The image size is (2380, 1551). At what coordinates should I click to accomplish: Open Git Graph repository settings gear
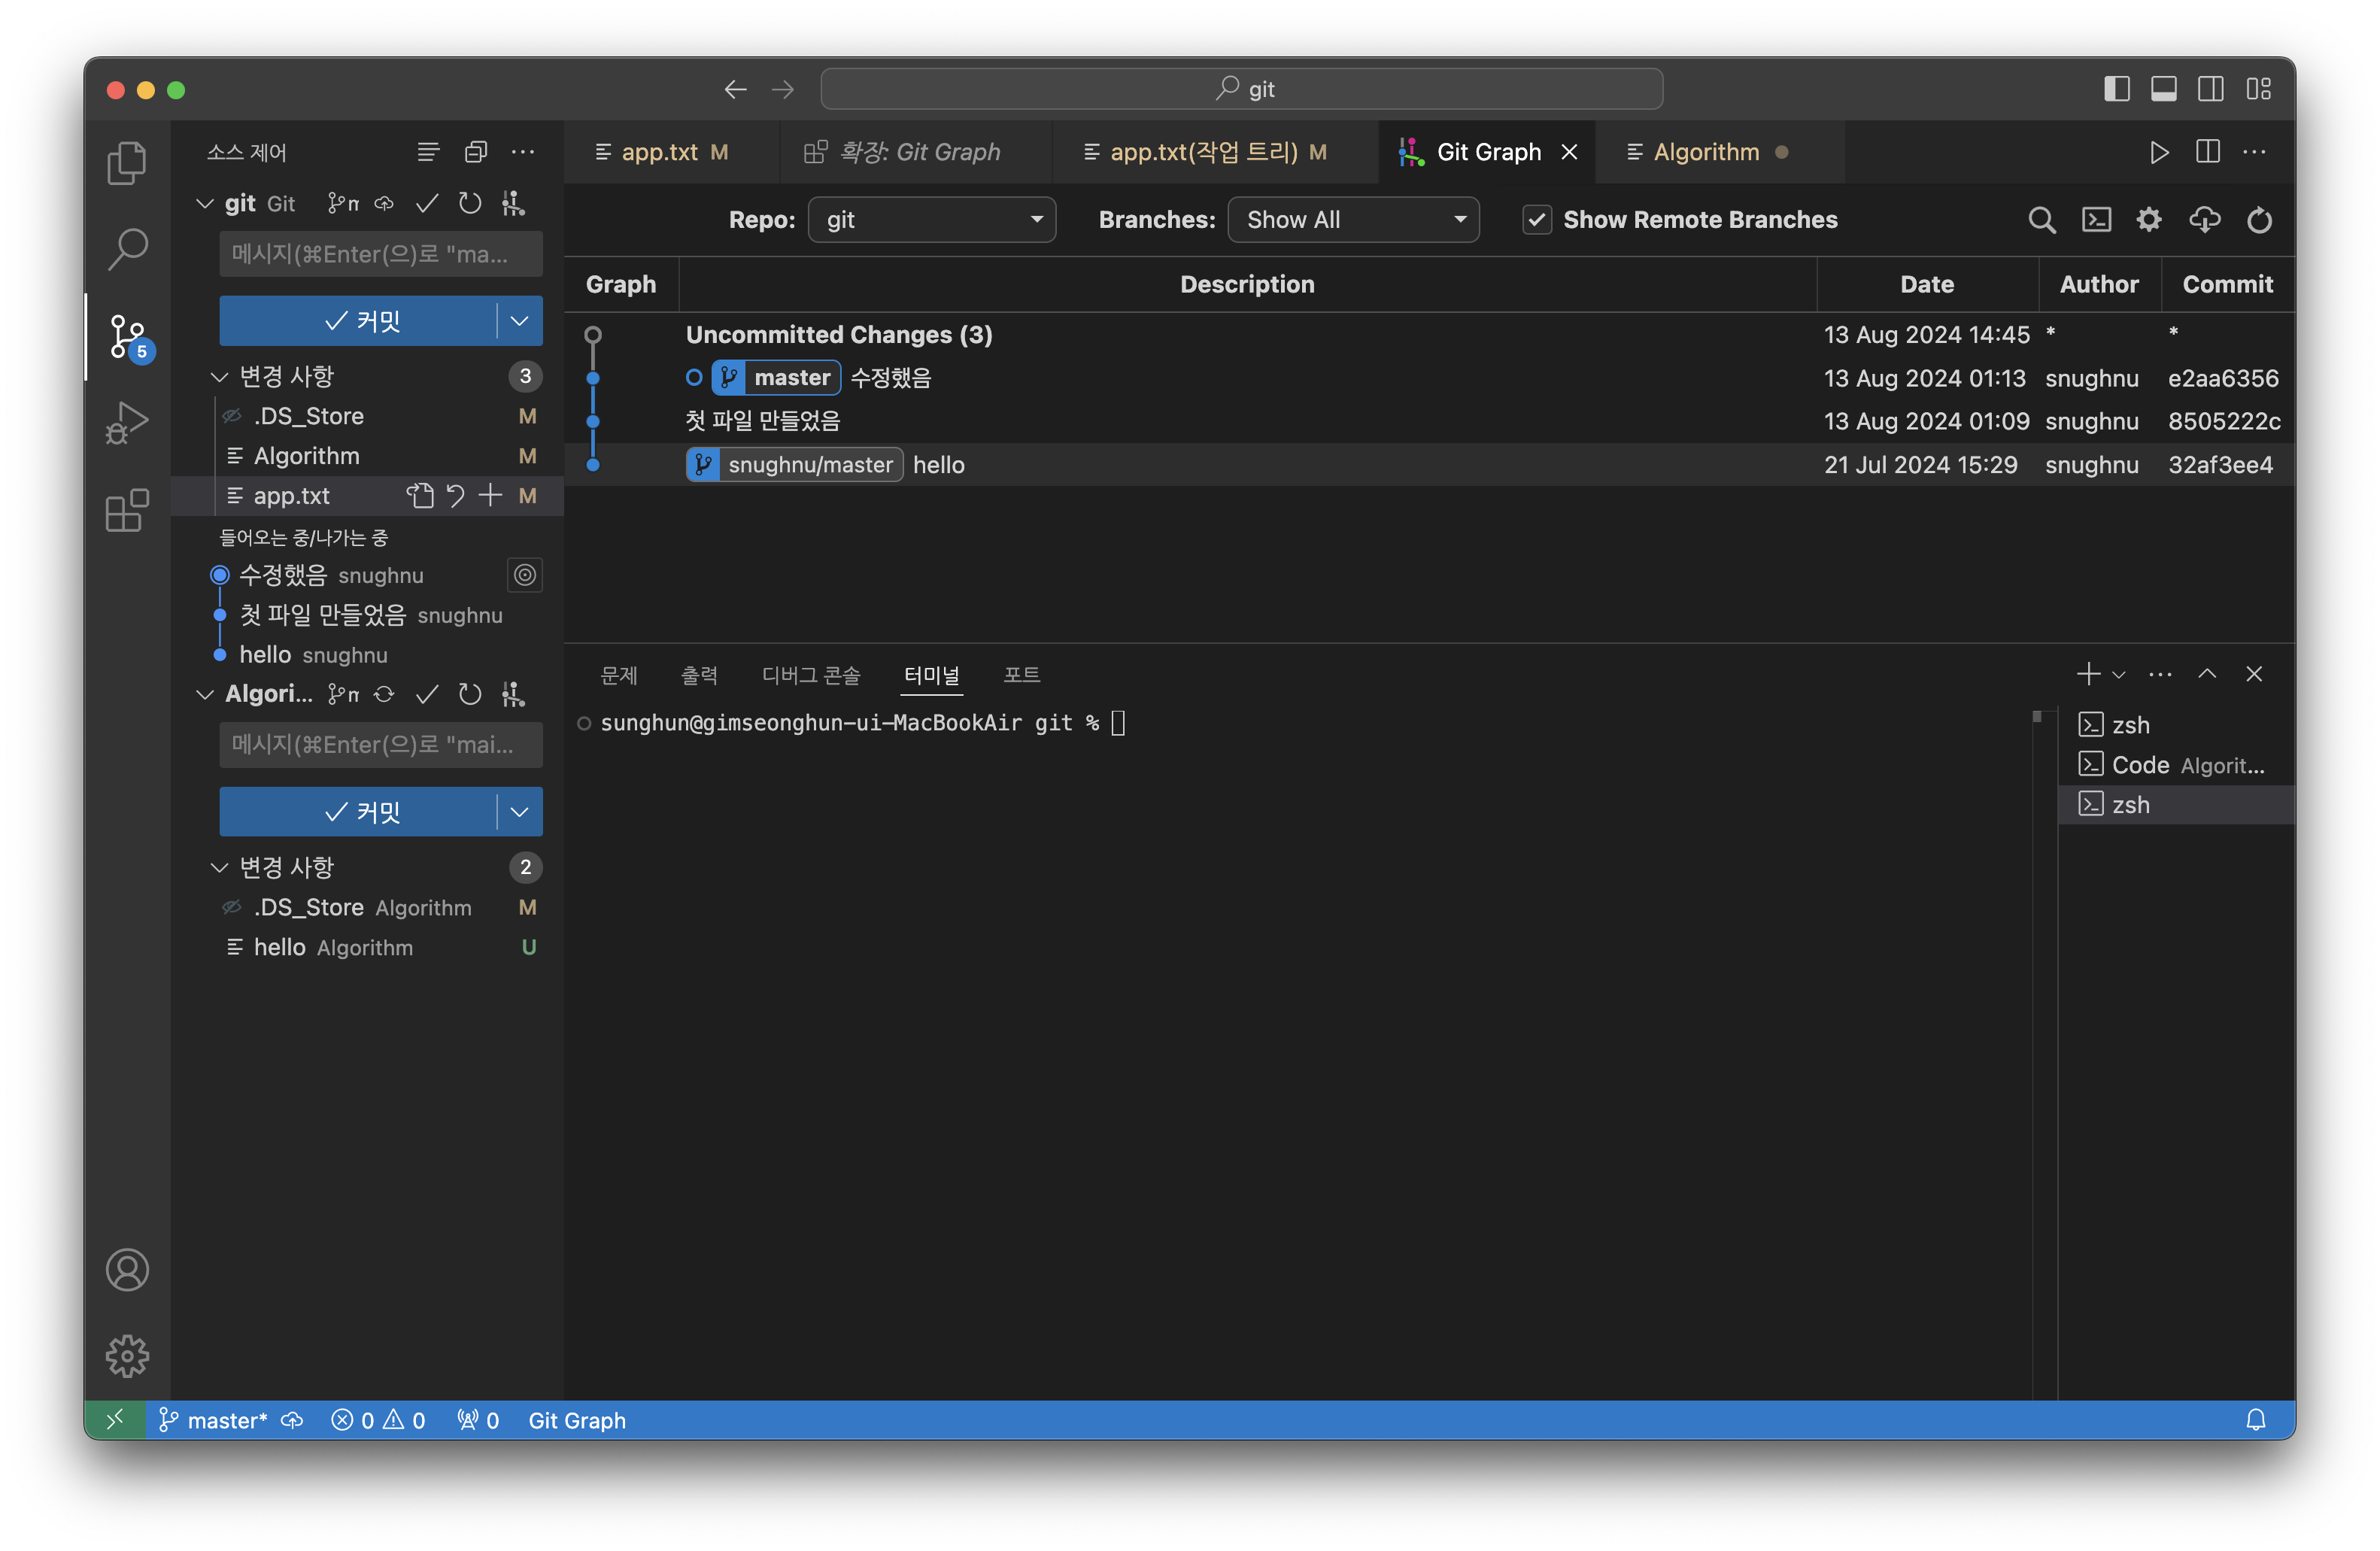coord(2149,220)
